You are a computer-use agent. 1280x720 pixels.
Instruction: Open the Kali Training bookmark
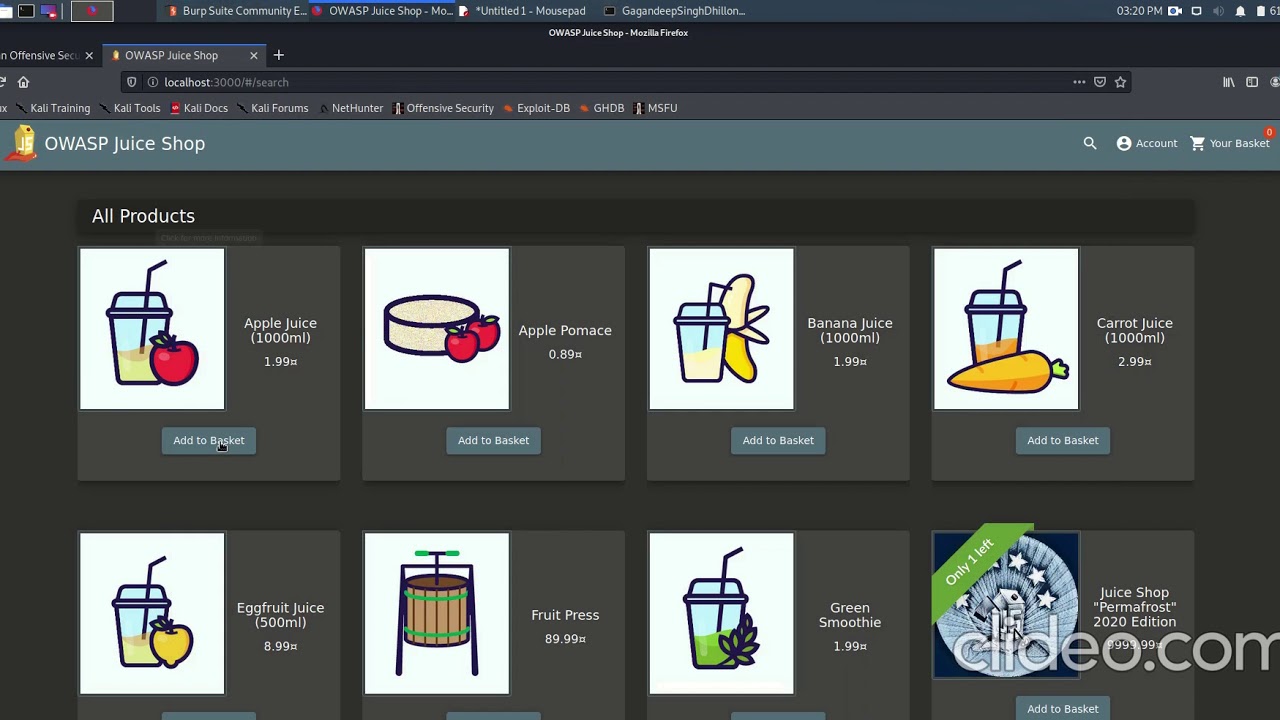53,108
